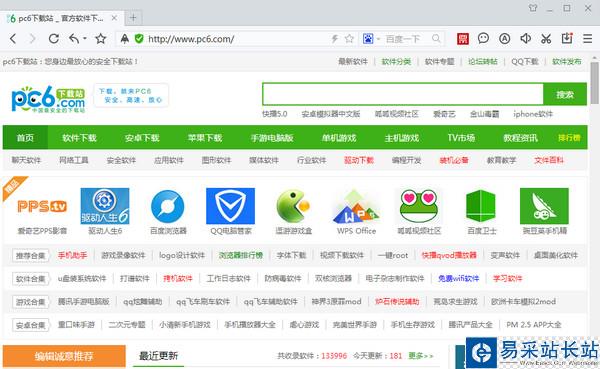Go back with the browser back arrow
The width and height of the screenshot is (600, 369).
[13, 39]
